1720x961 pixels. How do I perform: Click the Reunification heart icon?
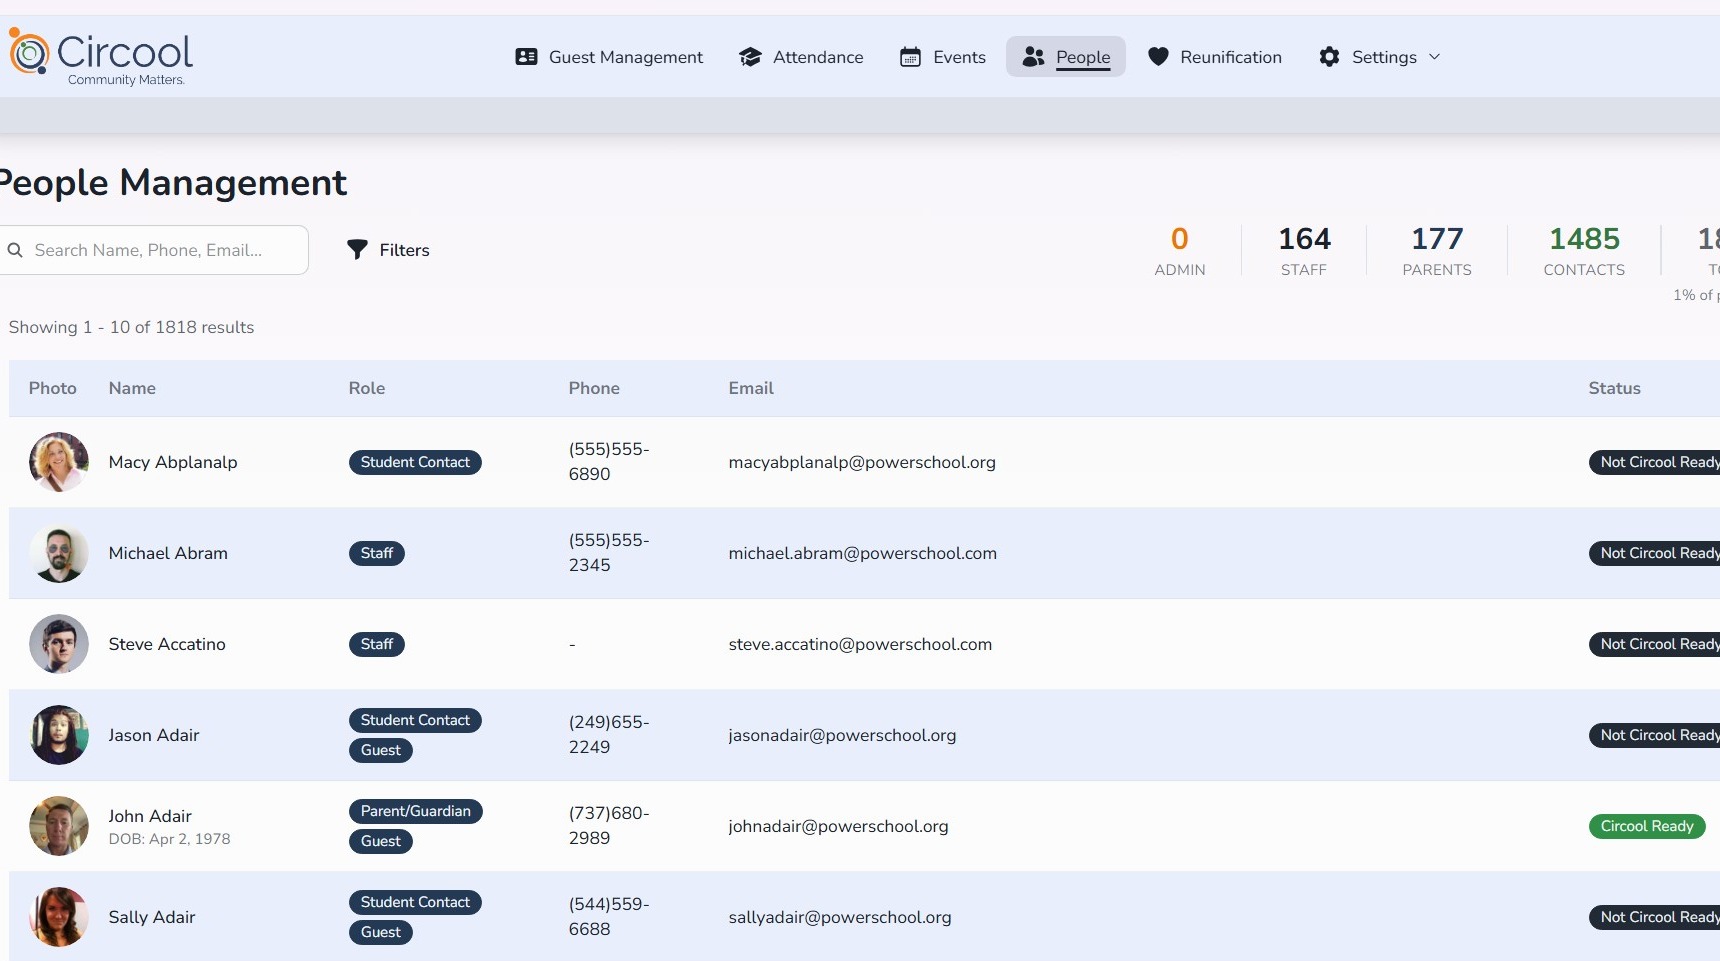pyautogui.click(x=1158, y=57)
